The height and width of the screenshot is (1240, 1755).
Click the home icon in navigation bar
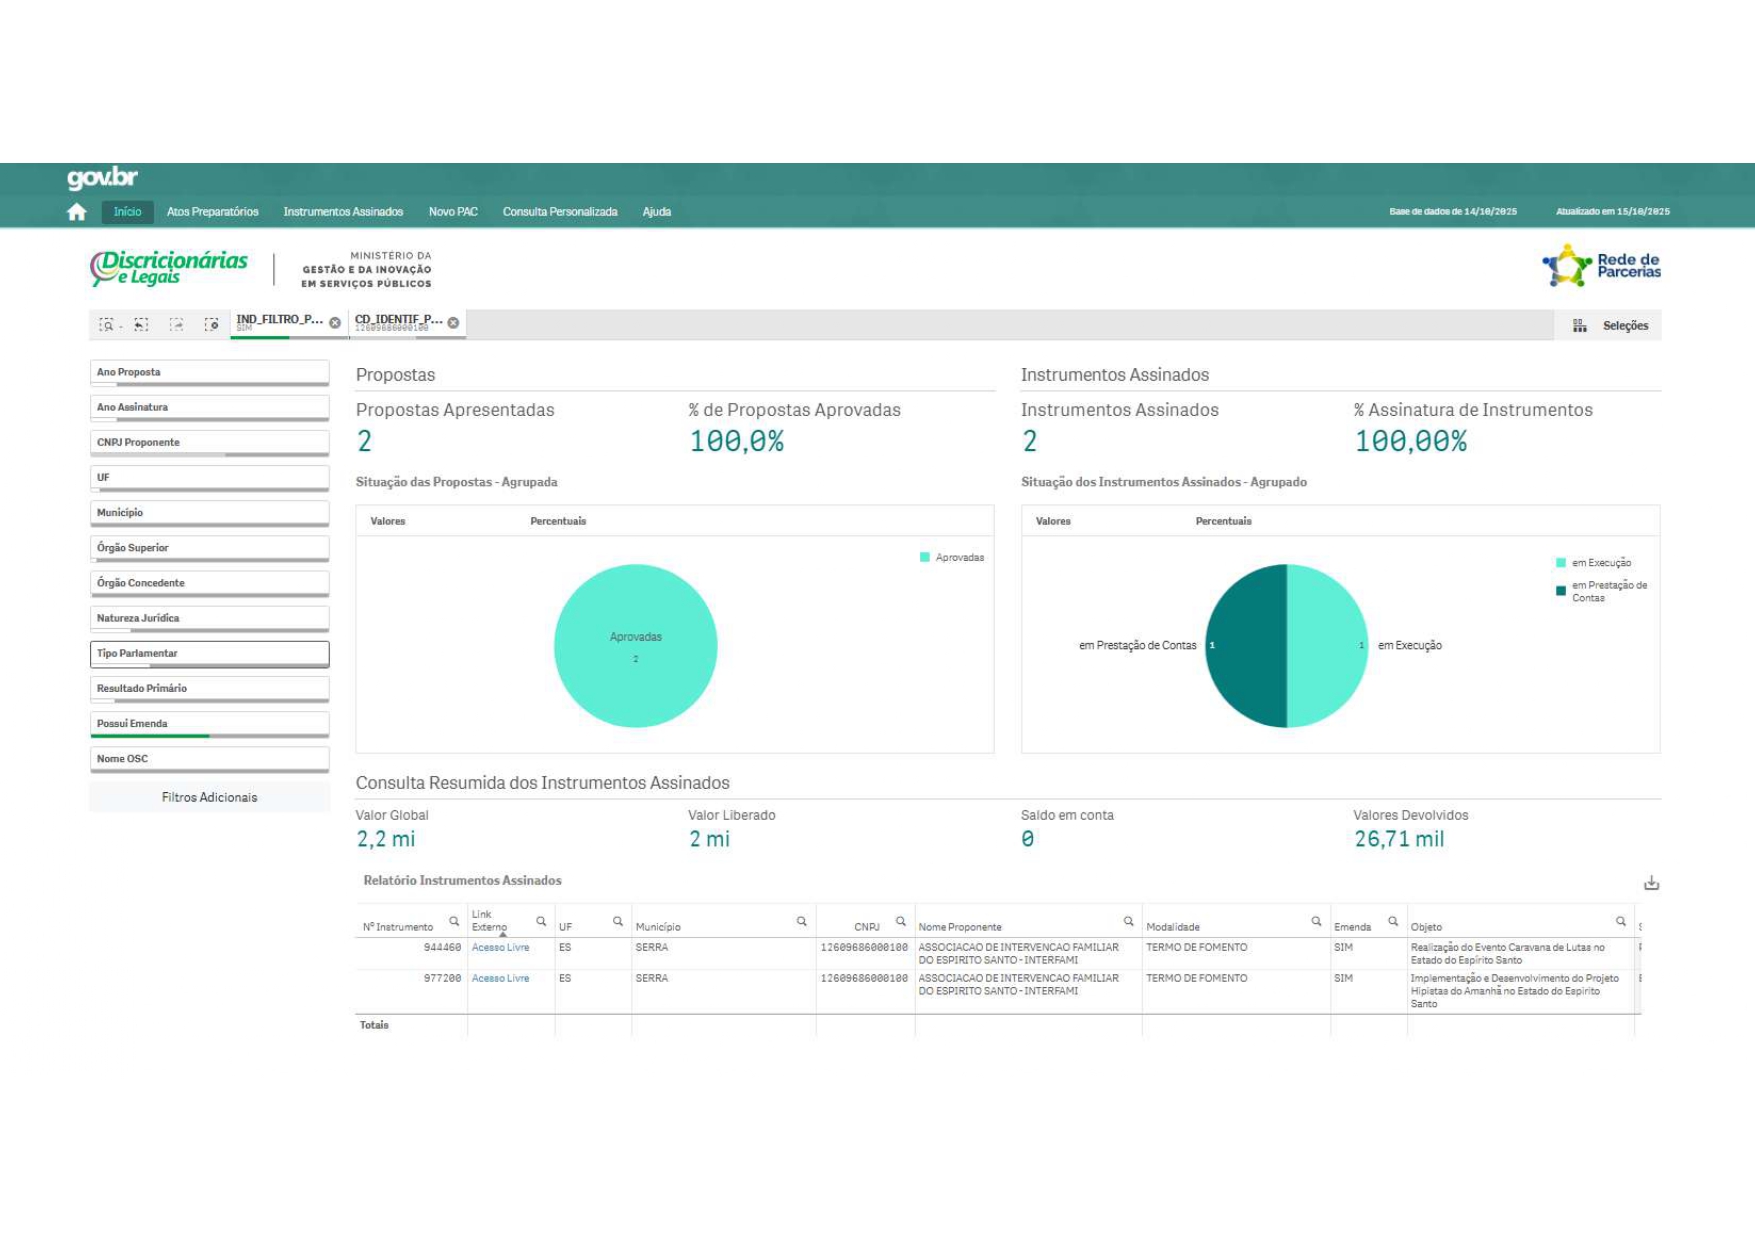click(77, 212)
